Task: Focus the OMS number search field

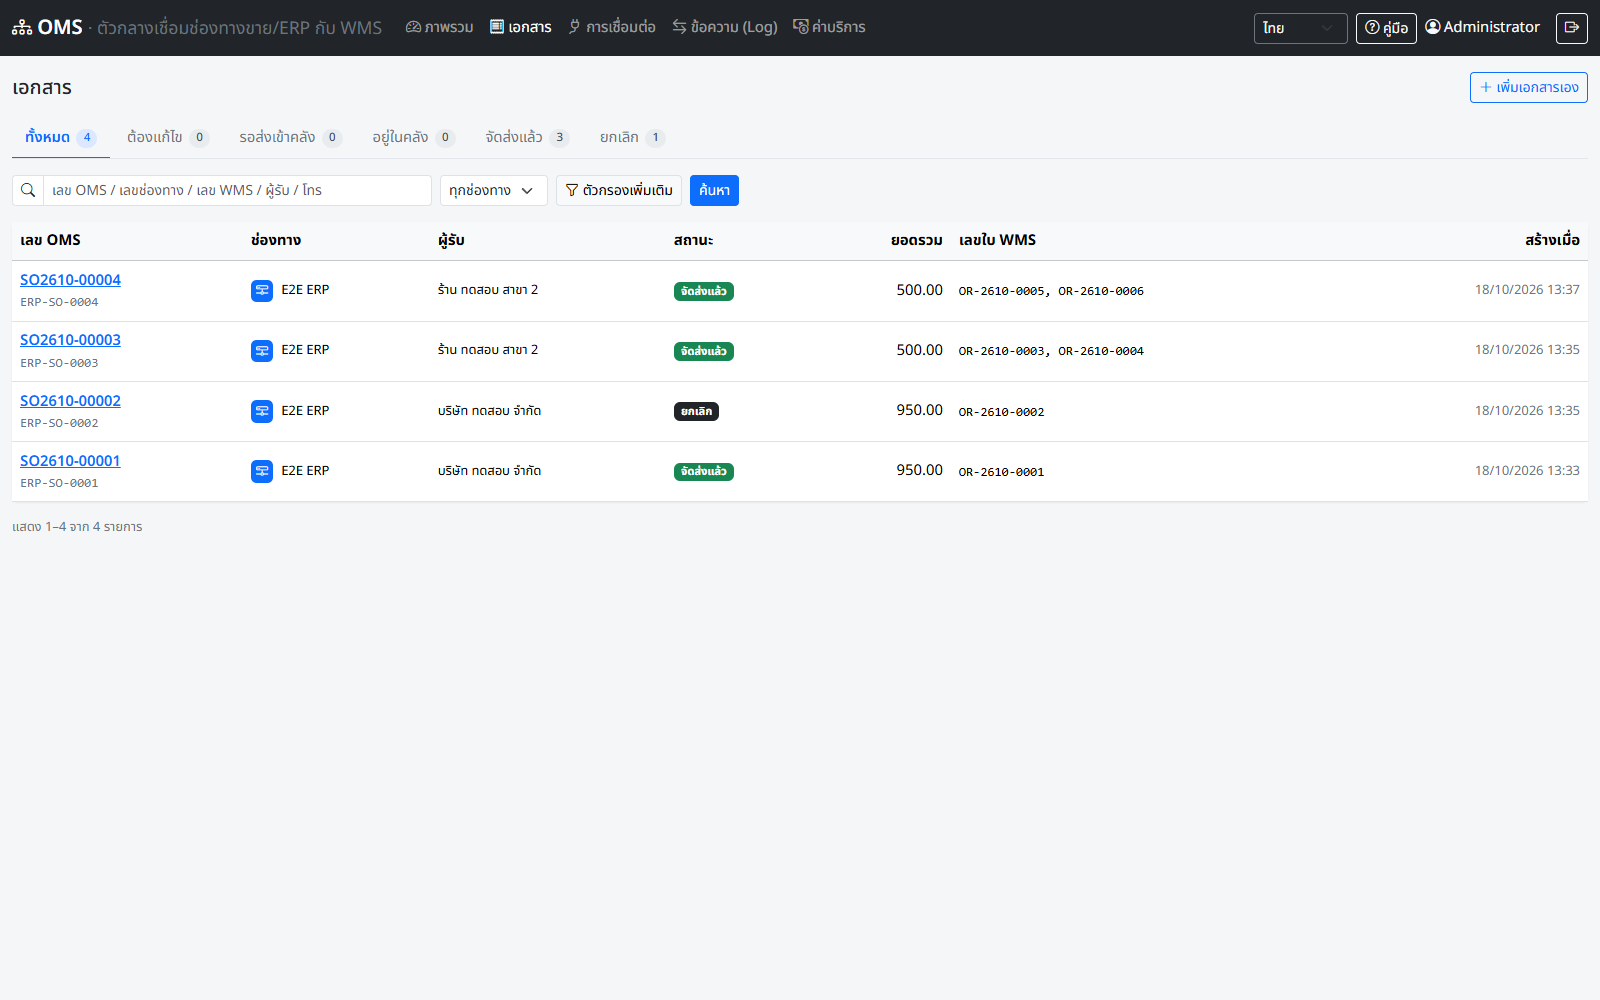Action: coord(237,190)
